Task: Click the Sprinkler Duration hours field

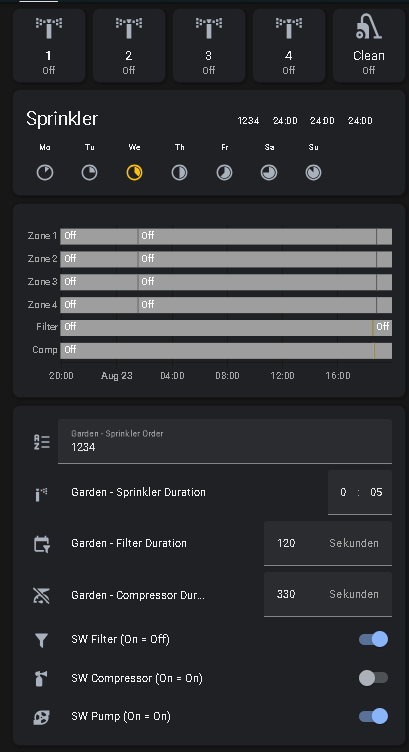Action: [x=343, y=492]
